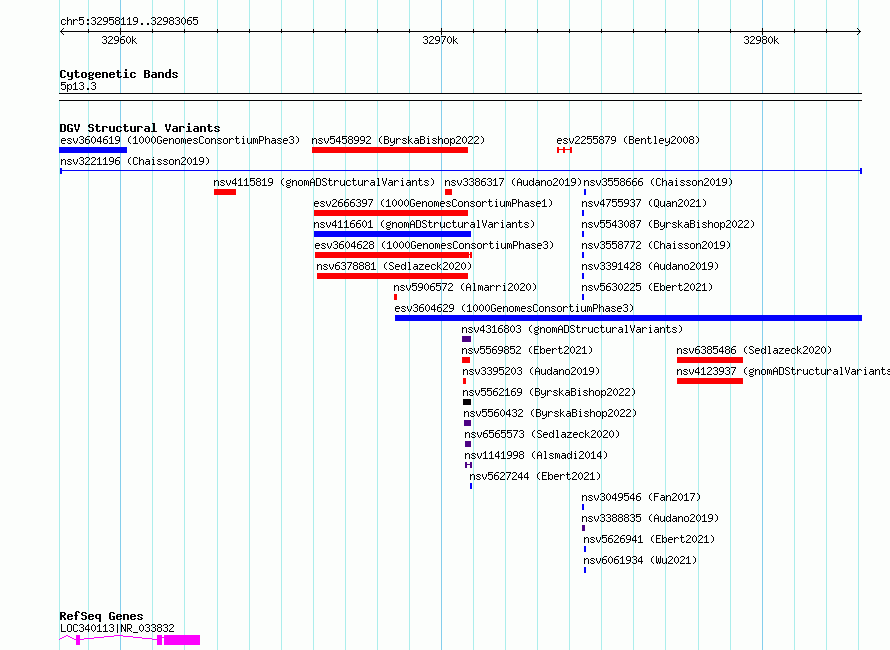
Task: Open nsv5569852 (Ebert2021) label
Action: (527, 350)
